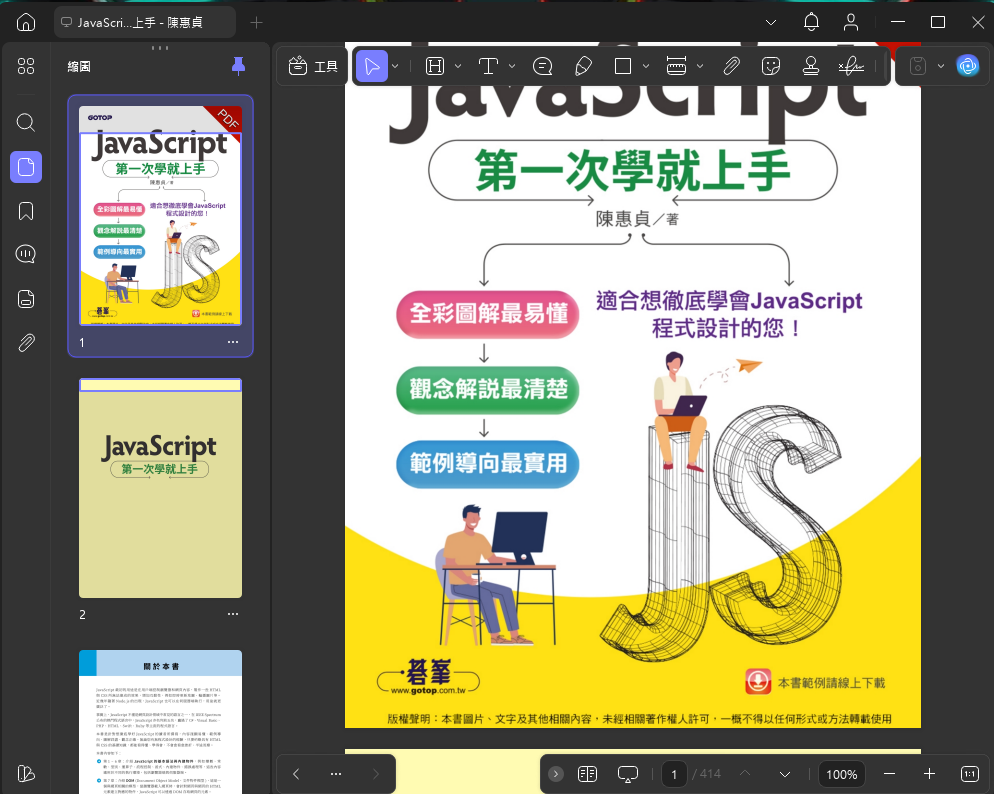Open a new tab with plus

tap(257, 22)
